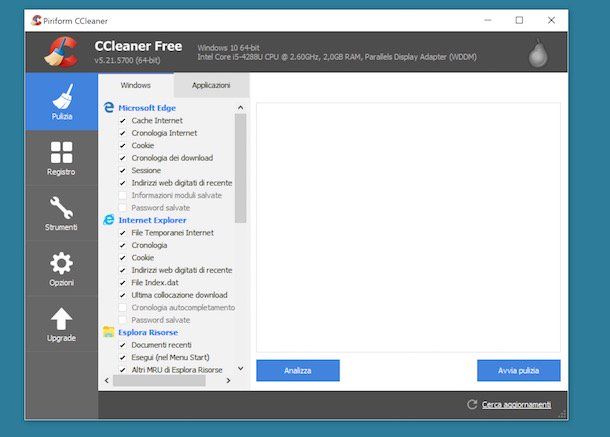This screenshot has width=610, height=437.
Task: Click the scroll up arrow of the list
Action: (240, 107)
